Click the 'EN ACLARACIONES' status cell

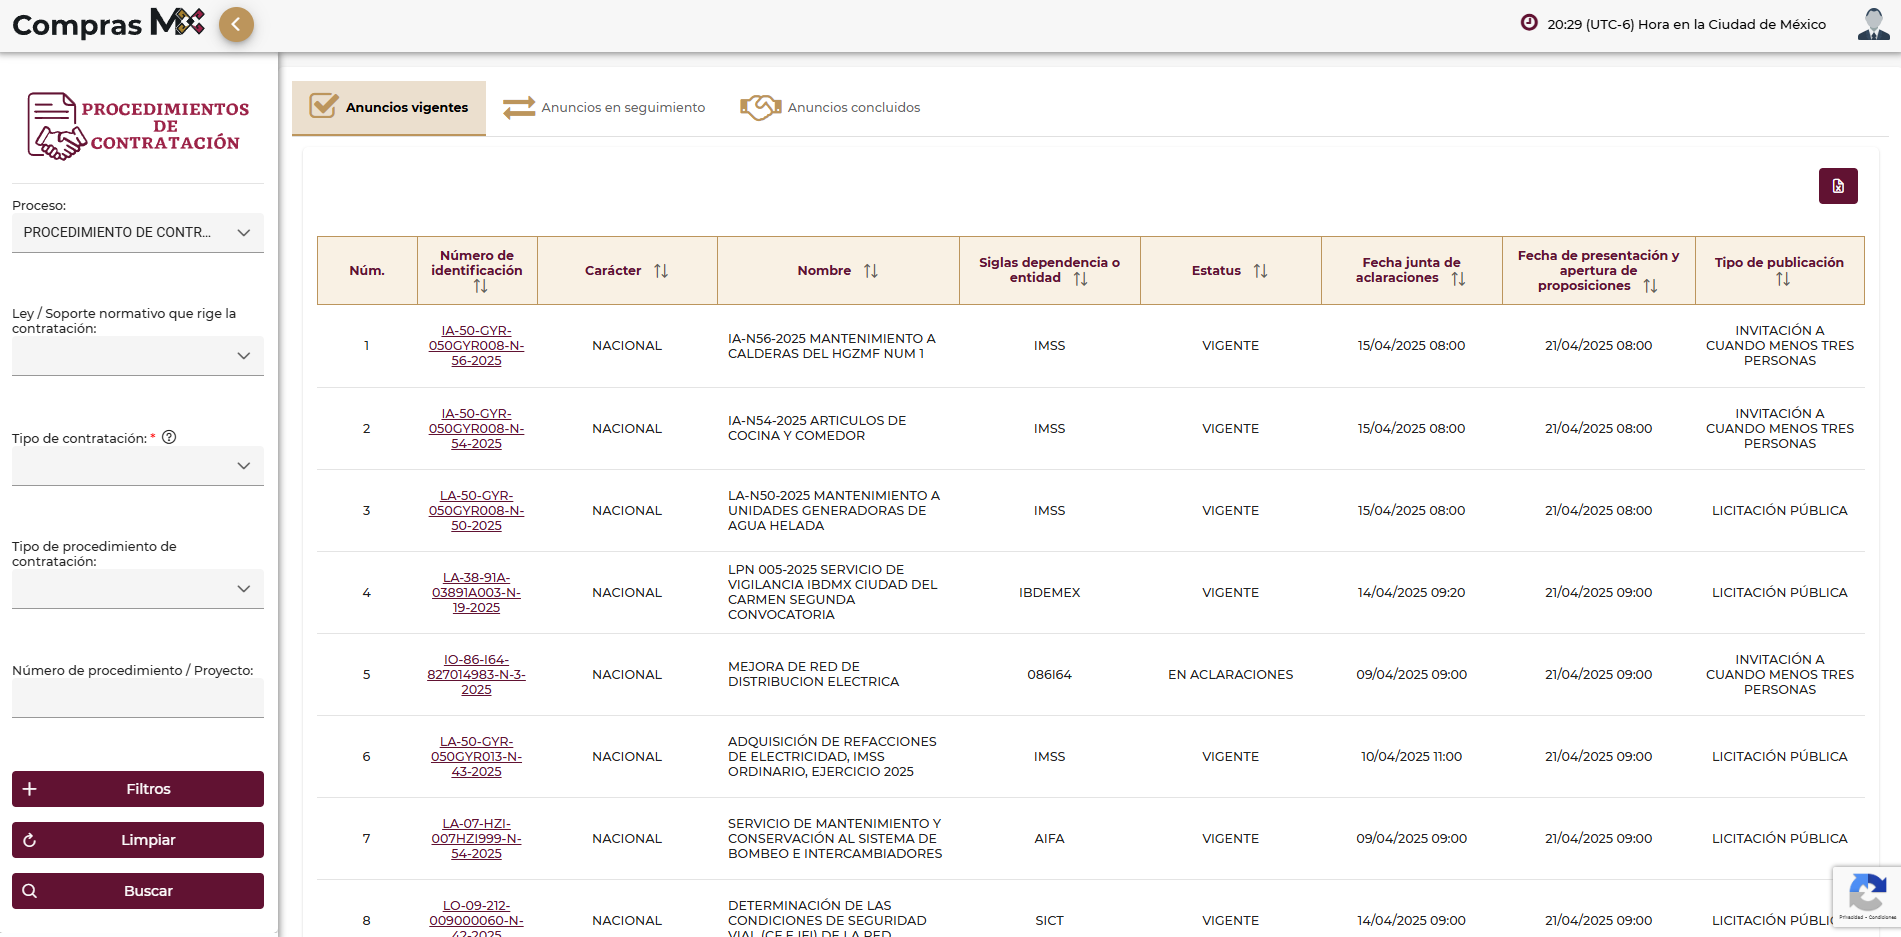click(x=1230, y=675)
